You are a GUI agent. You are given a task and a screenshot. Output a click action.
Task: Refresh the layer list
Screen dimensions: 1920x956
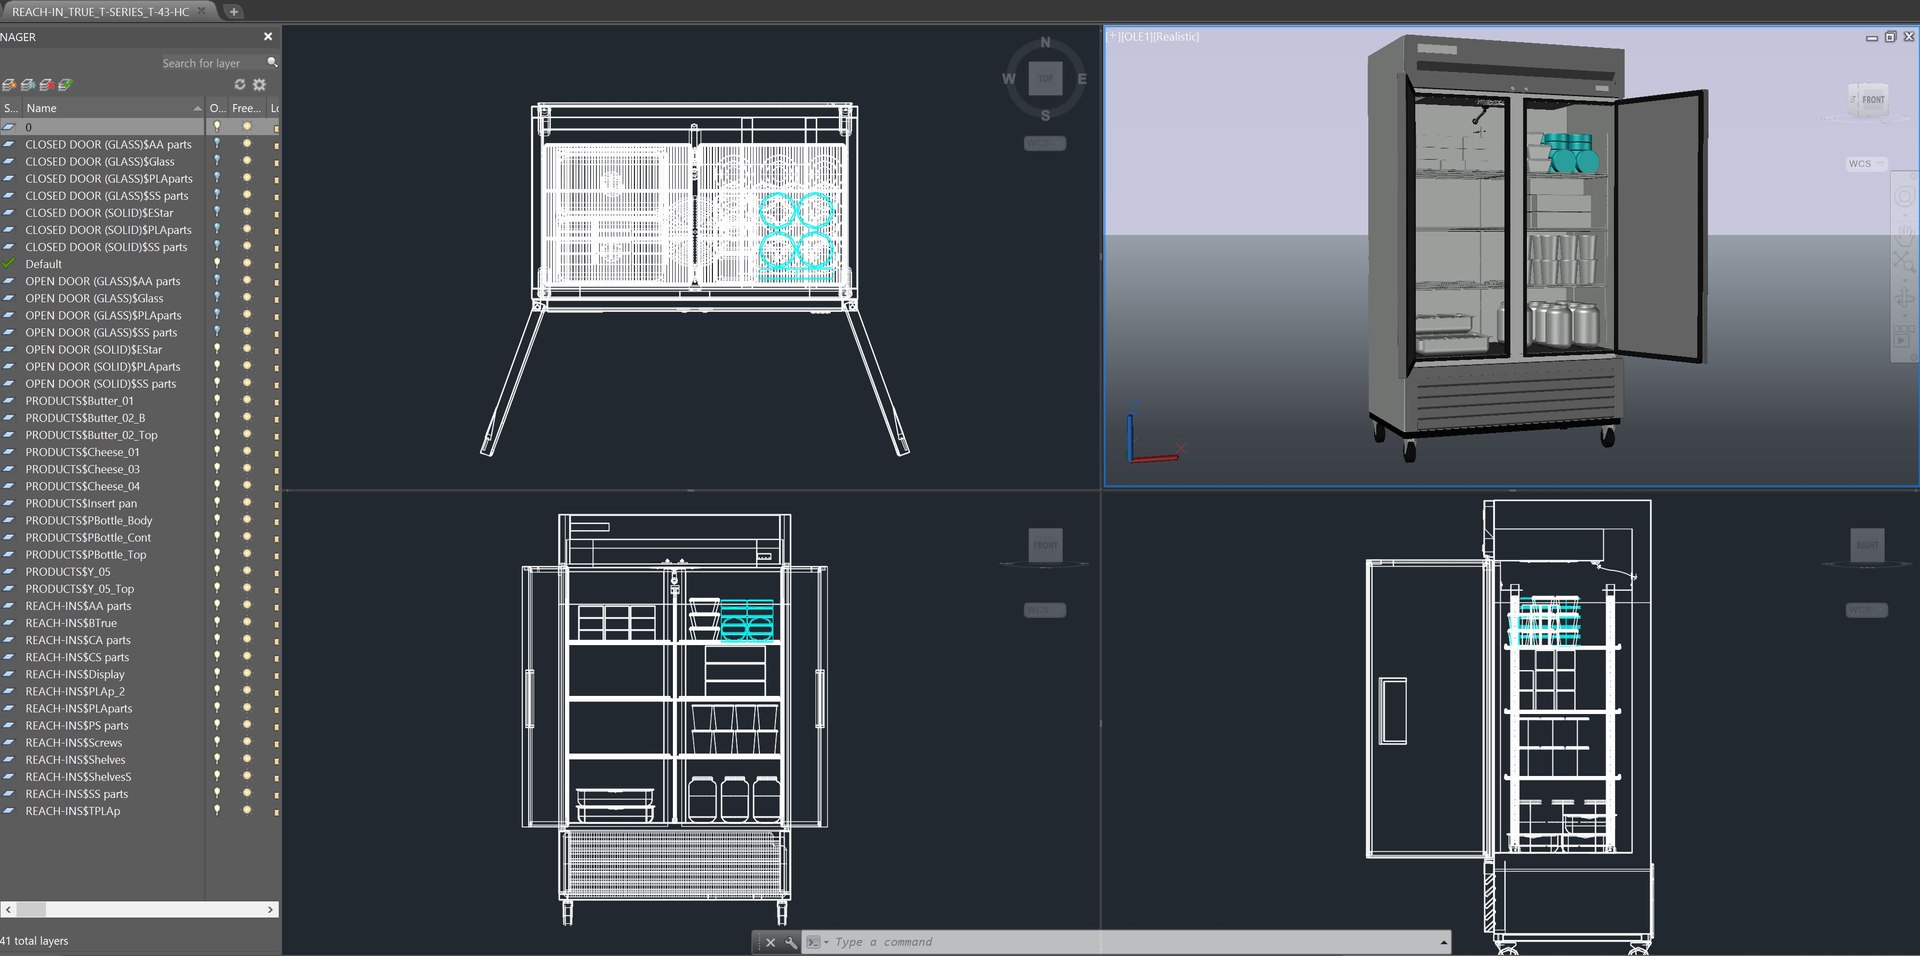(240, 85)
